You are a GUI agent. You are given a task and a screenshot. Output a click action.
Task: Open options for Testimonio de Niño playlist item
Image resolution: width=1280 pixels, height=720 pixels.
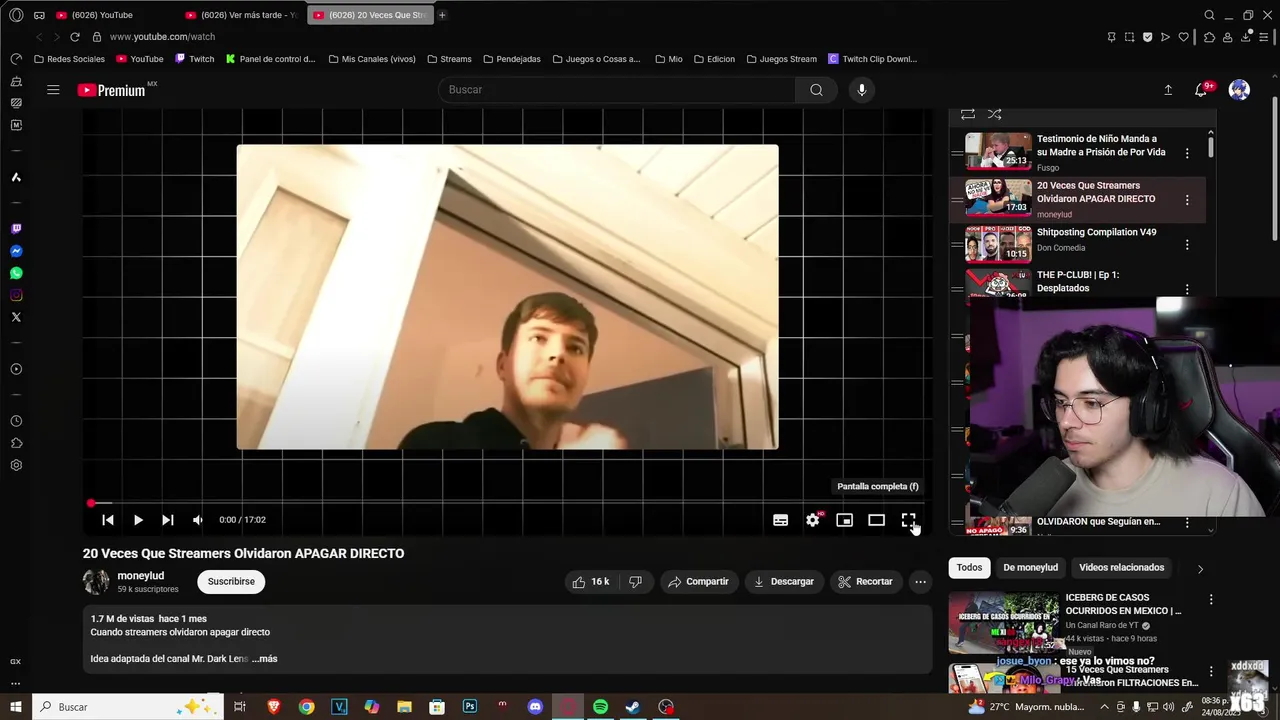click(1187, 153)
